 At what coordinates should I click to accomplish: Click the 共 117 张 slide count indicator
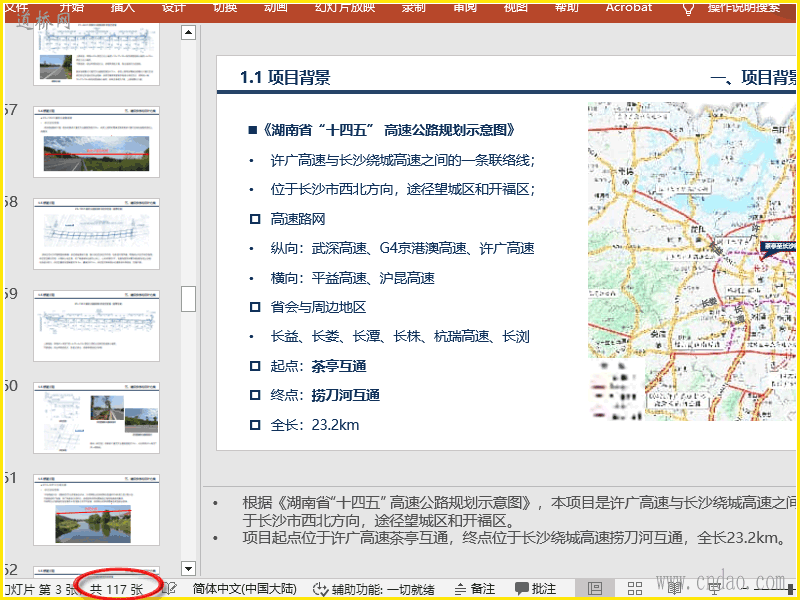pos(116,589)
